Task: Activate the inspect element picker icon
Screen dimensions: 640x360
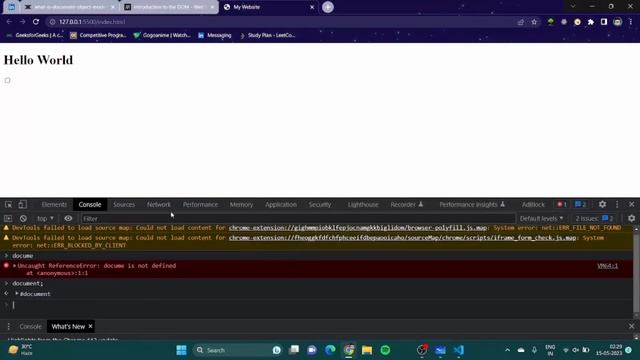Action: click(8, 204)
